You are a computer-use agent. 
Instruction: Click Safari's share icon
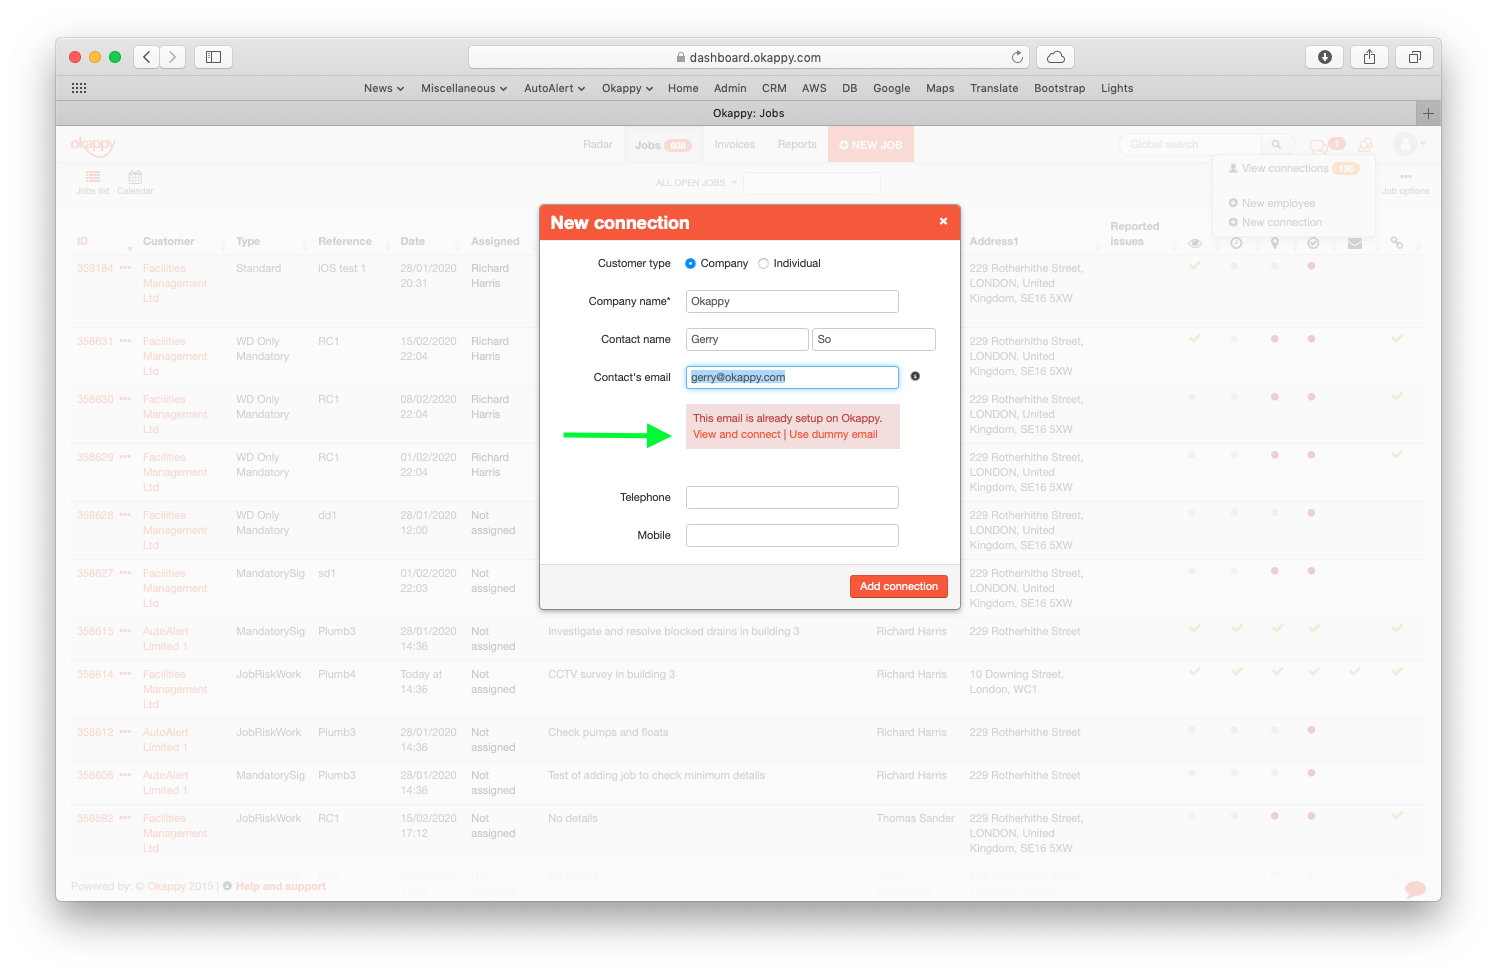pyautogui.click(x=1369, y=57)
